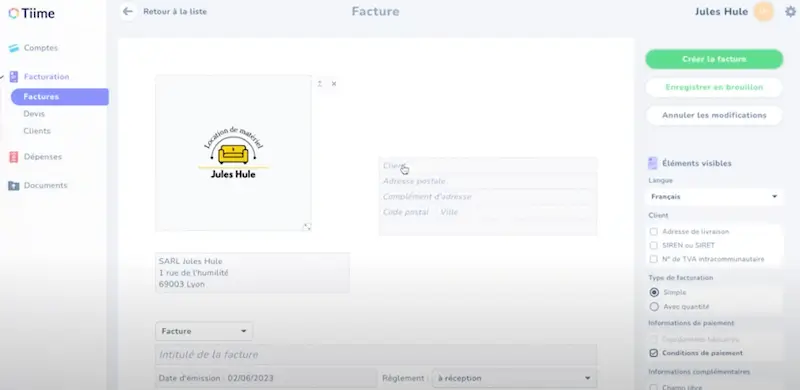Image resolution: width=800 pixels, height=390 pixels.
Task: Open Comptes in the sidebar
Action: pos(41,48)
